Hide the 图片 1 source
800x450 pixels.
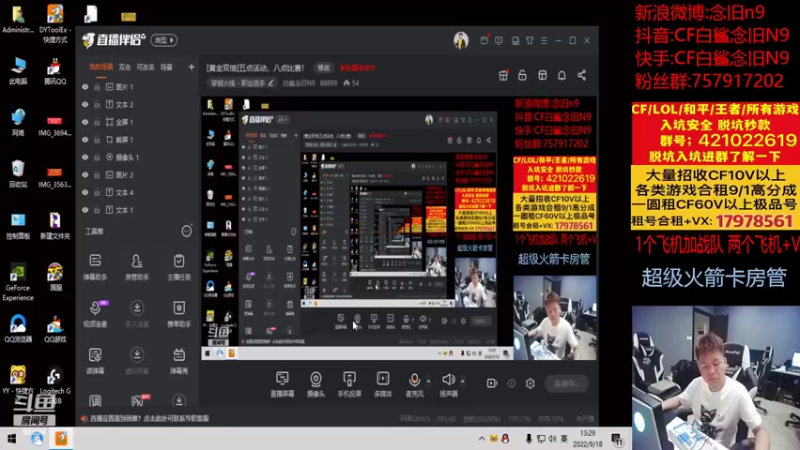pos(85,87)
